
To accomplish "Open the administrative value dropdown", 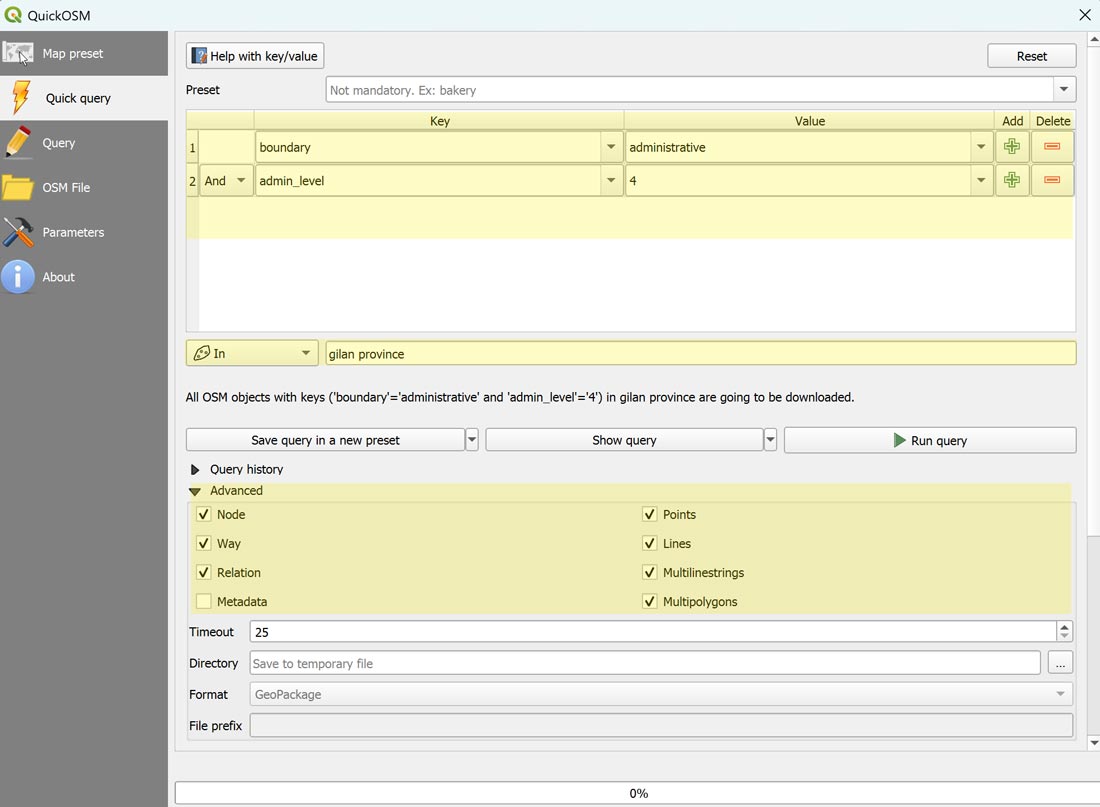I will (x=981, y=147).
